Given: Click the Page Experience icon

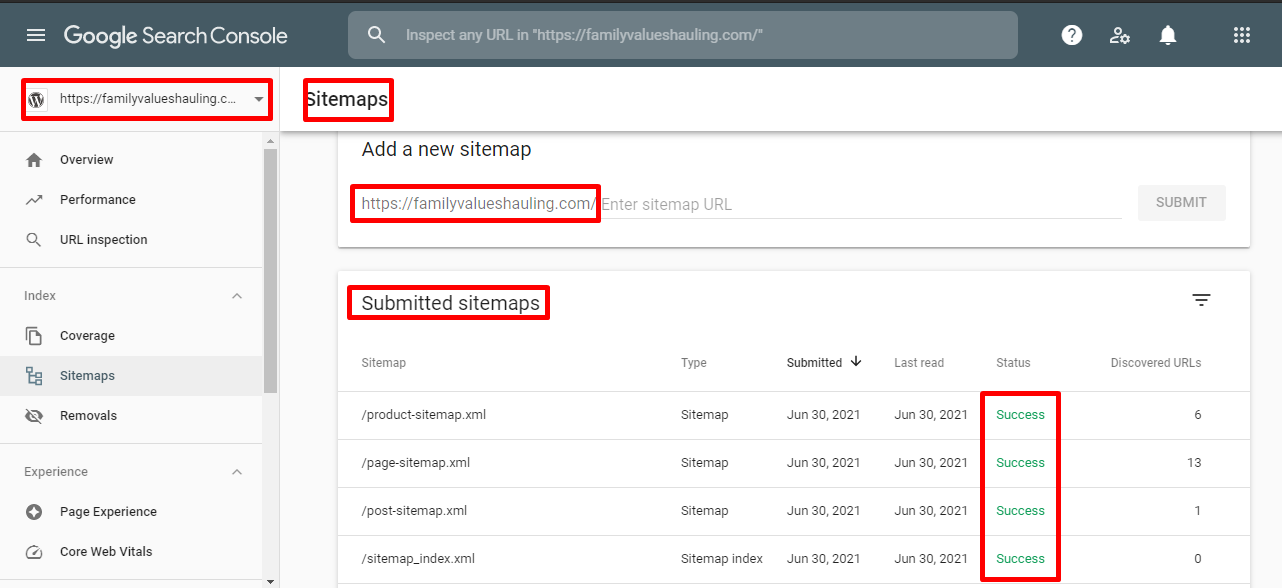Looking at the screenshot, I should [33, 511].
